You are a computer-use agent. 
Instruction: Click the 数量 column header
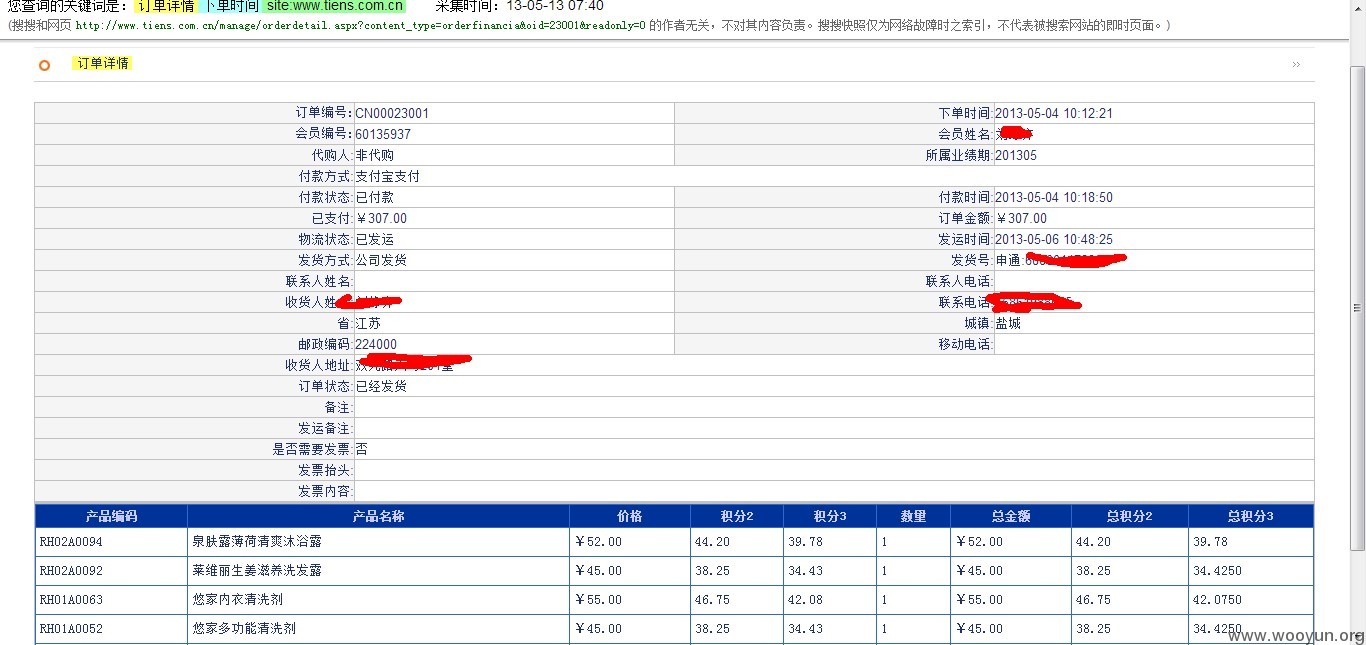click(913, 517)
